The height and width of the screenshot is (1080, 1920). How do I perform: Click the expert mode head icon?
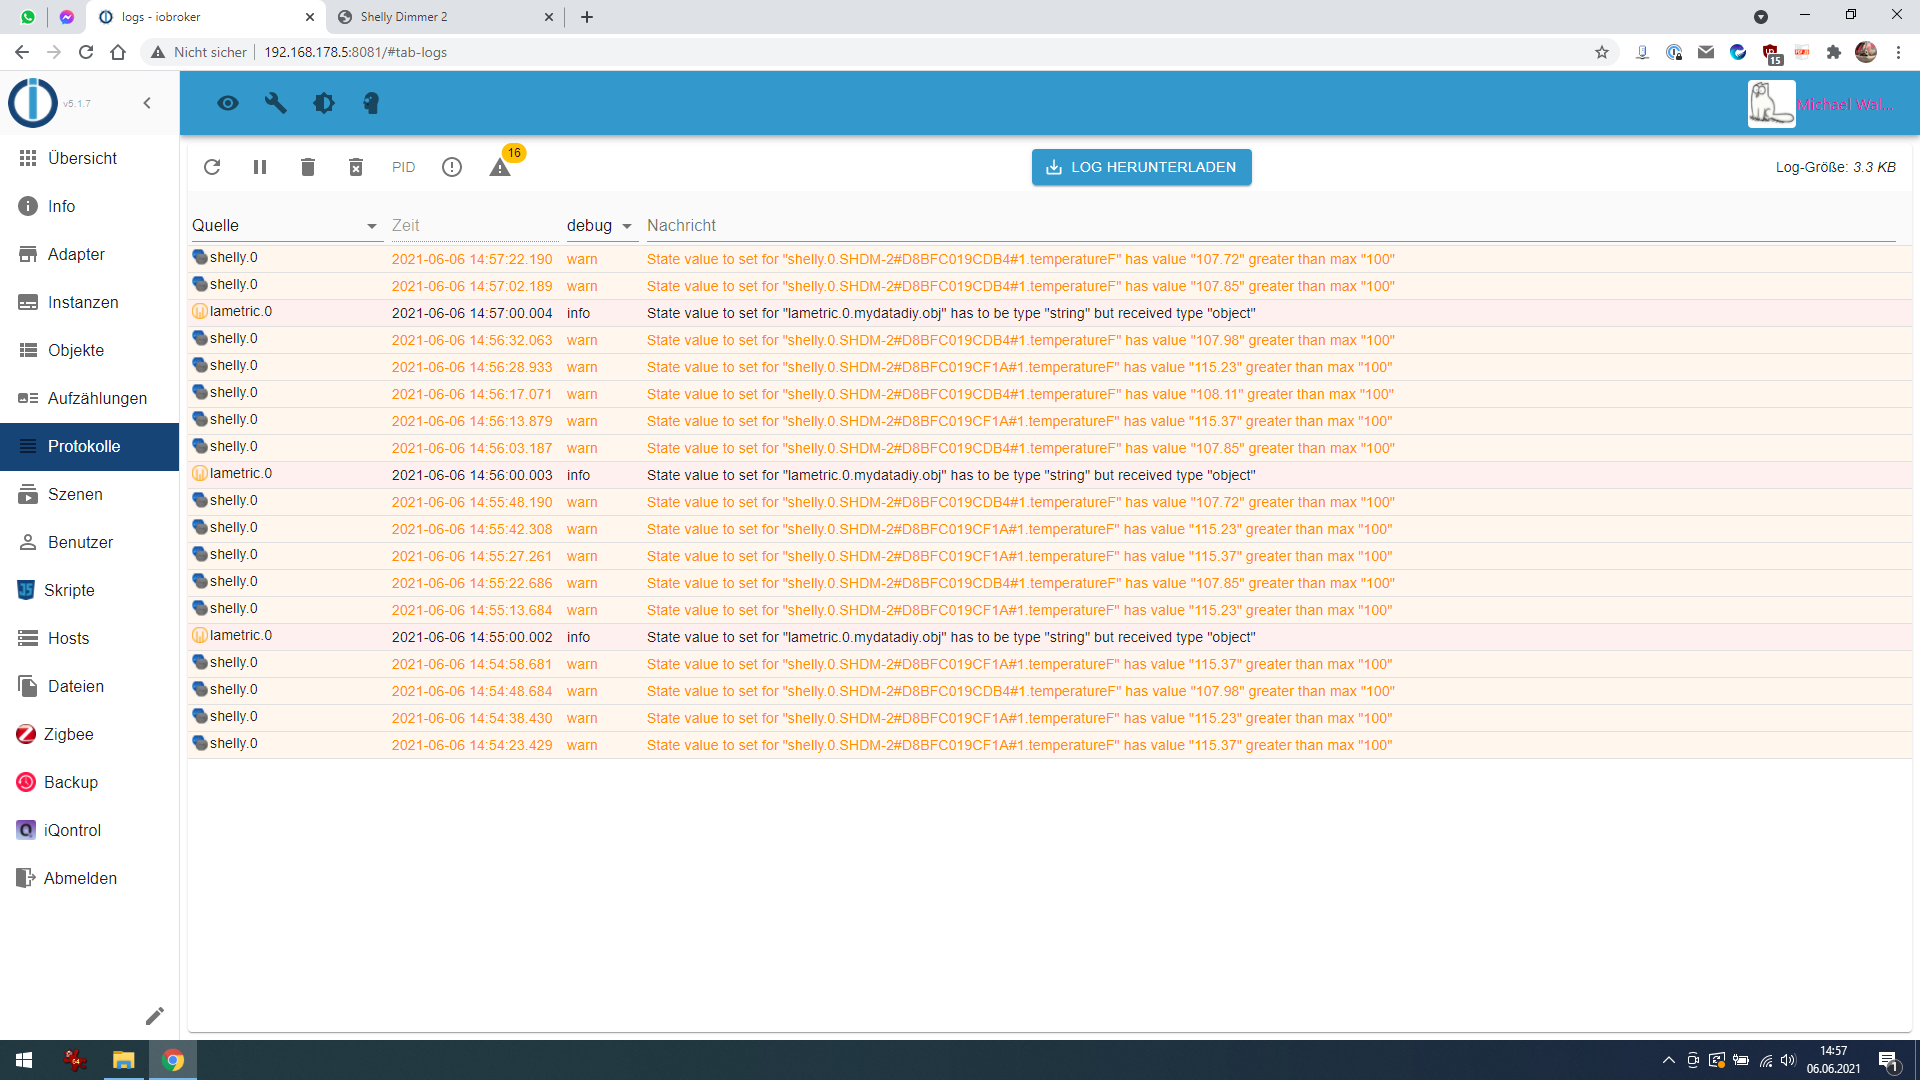pyautogui.click(x=371, y=103)
